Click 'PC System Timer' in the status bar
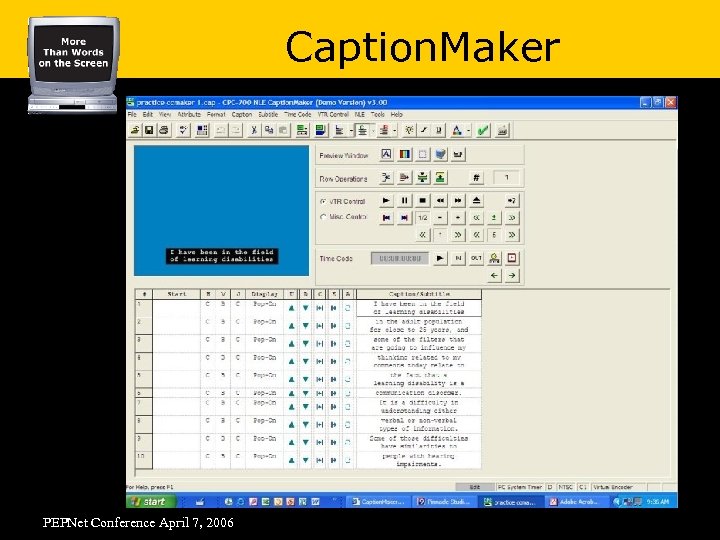The width and height of the screenshot is (720, 540). [x=520, y=487]
